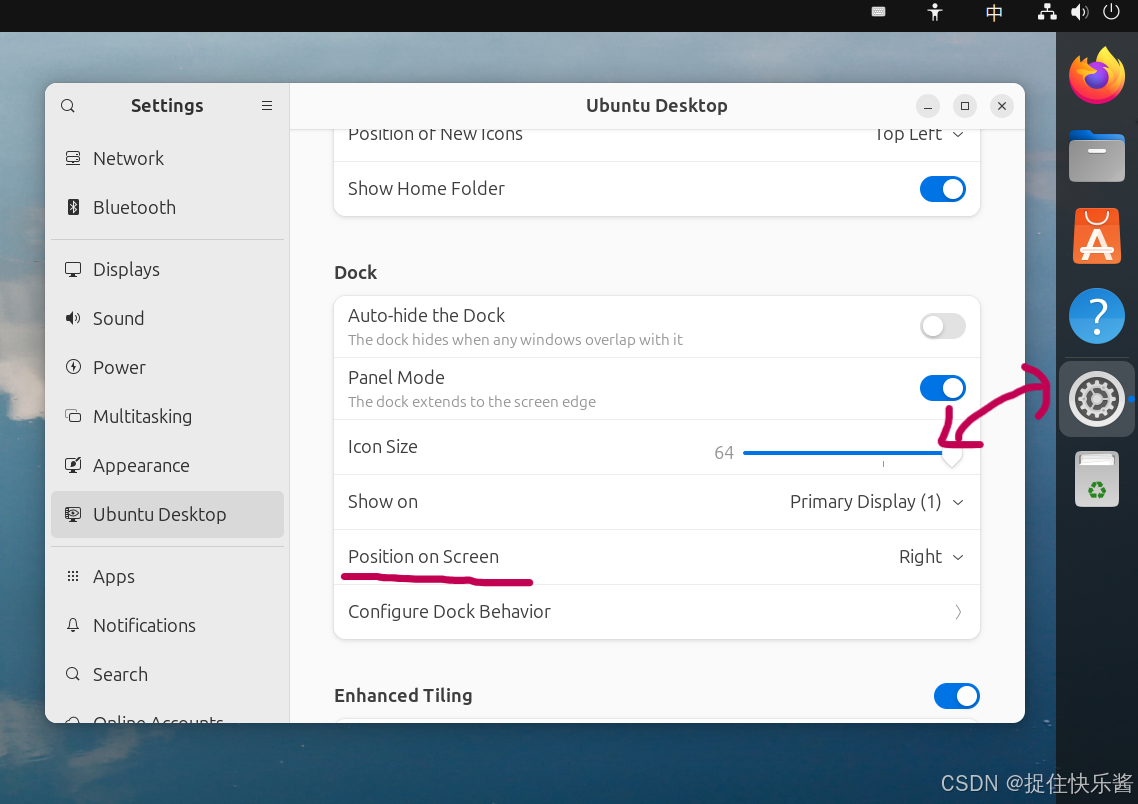The height and width of the screenshot is (804, 1138).
Task: Click the volume icon in the top bar
Action: tap(1079, 12)
